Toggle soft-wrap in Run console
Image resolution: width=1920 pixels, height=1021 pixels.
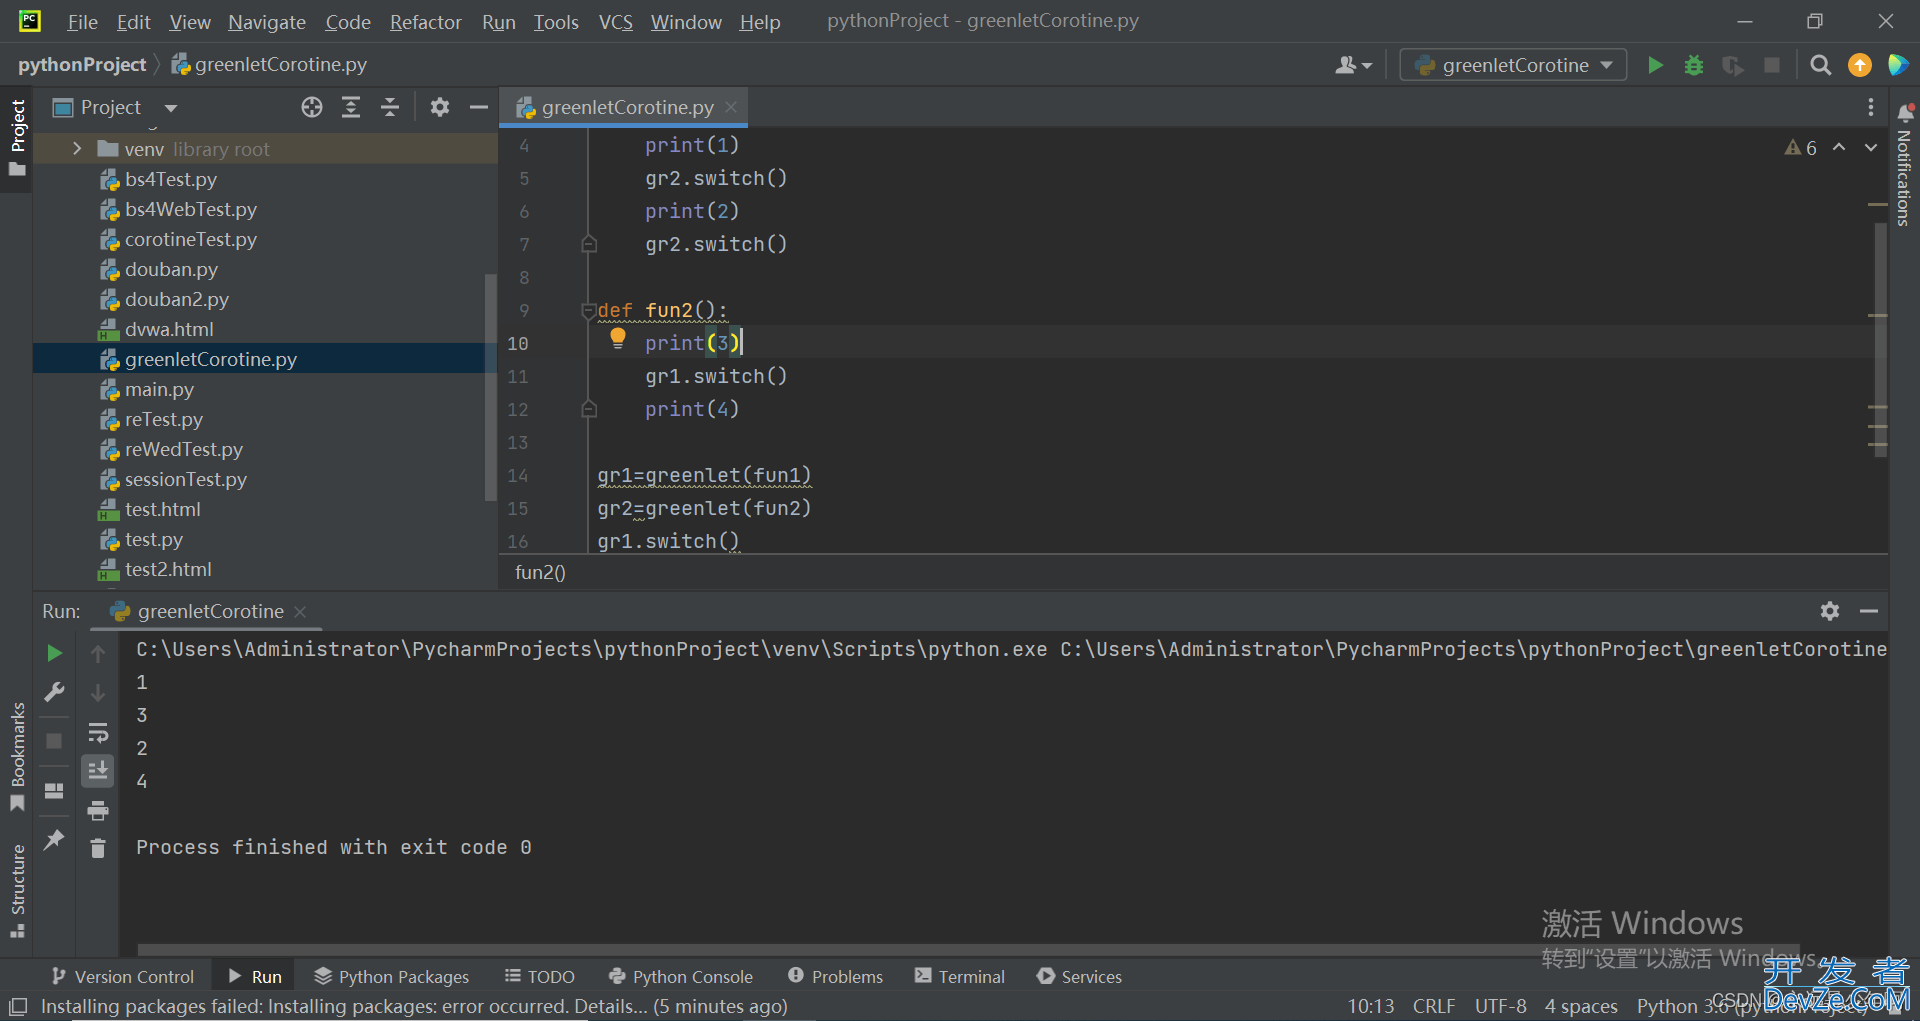click(98, 733)
